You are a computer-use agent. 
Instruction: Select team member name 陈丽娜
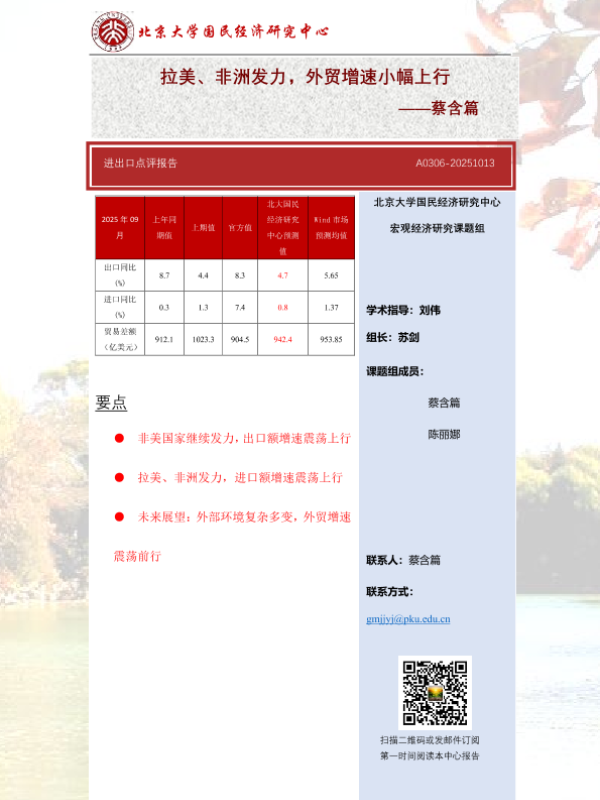tap(443, 435)
